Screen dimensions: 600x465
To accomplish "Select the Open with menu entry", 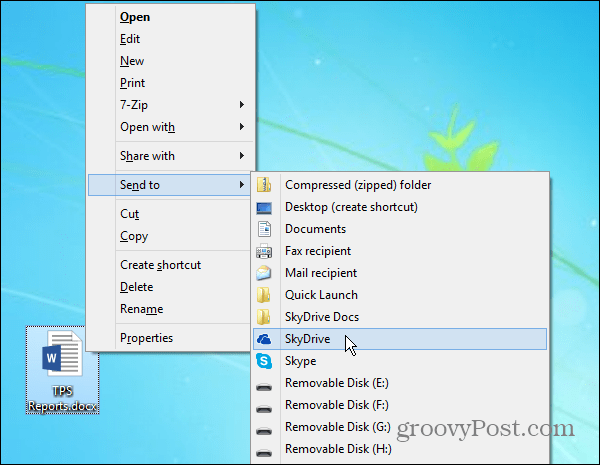I will [171, 127].
